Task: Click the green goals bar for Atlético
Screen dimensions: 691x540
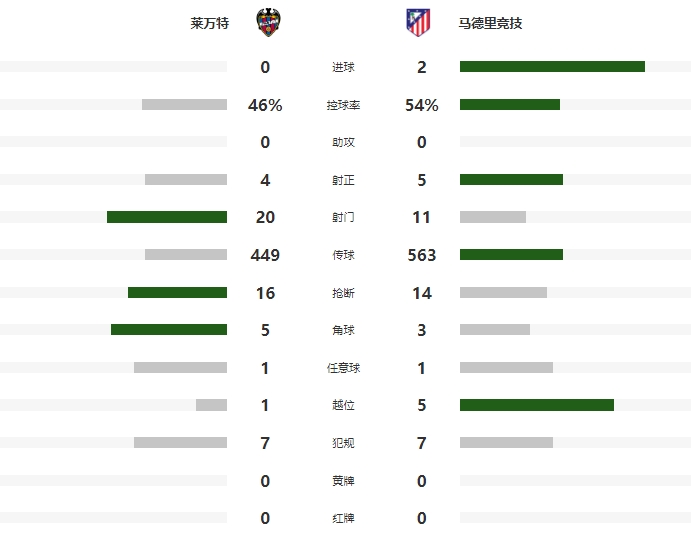Action: [x=552, y=67]
